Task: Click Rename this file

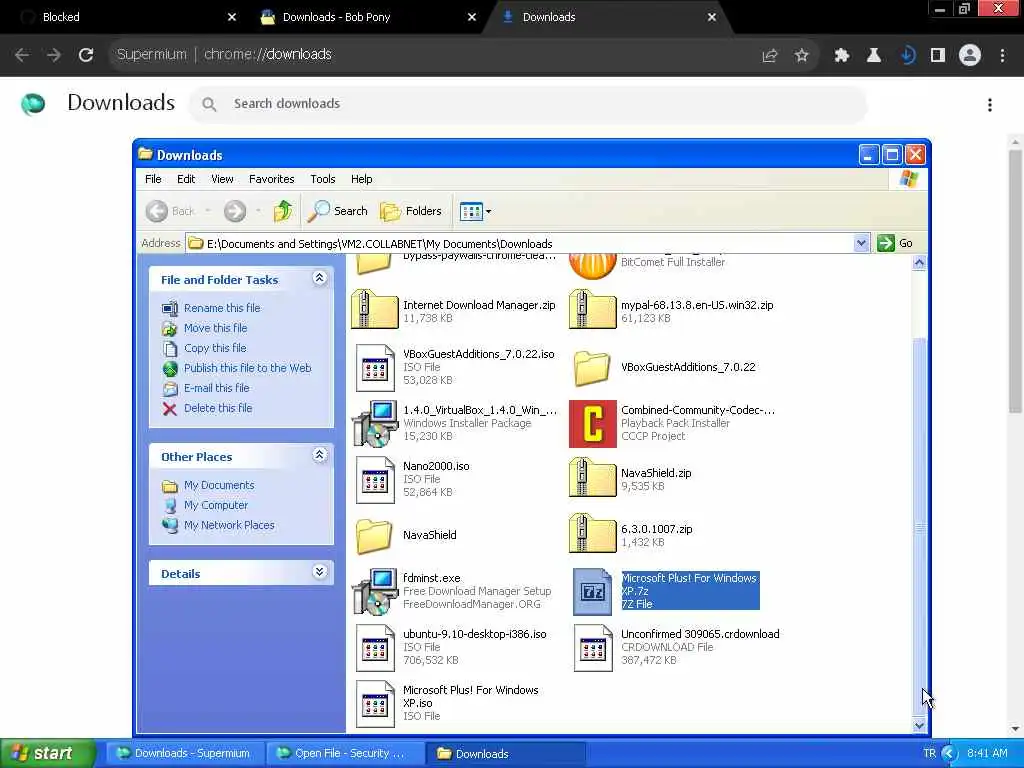Action: pyautogui.click(x=222, y=308)
